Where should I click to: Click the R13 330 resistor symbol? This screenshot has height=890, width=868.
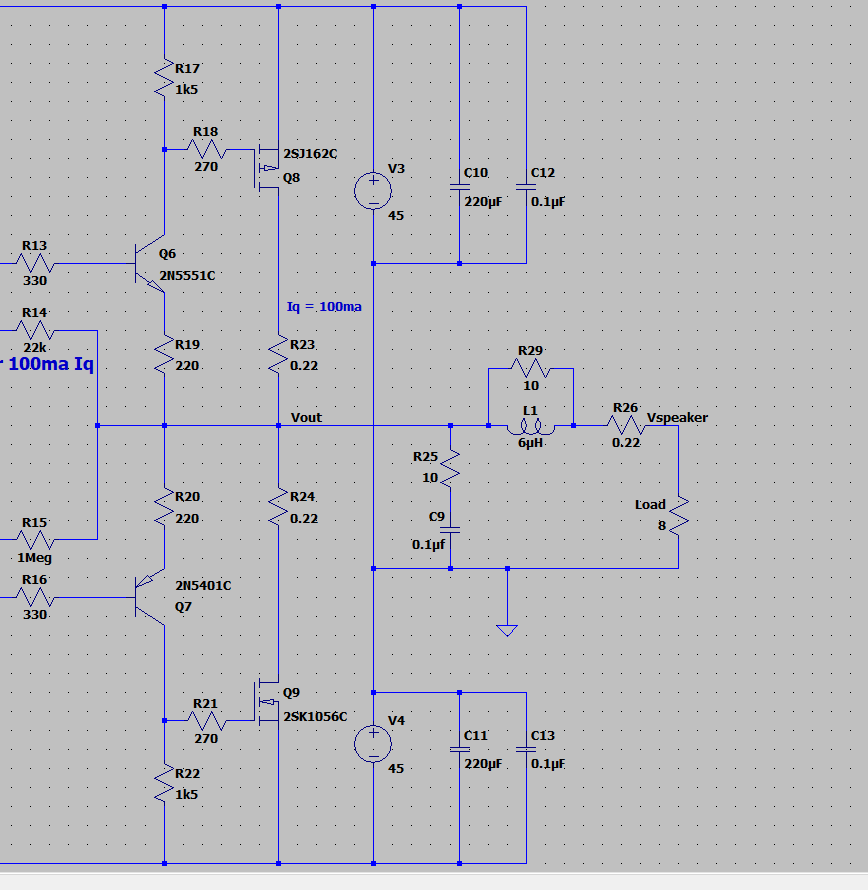[x=35, y=263]
